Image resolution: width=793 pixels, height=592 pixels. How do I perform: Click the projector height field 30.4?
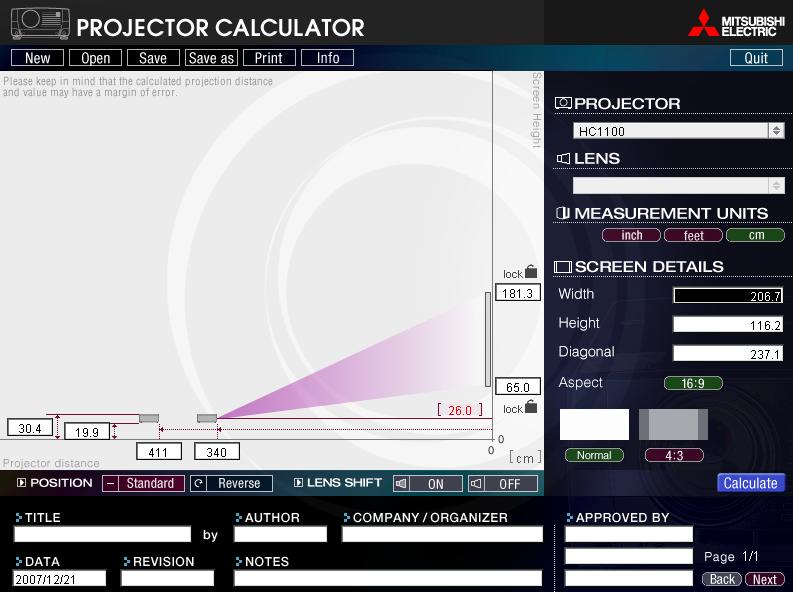click(30, 428)
